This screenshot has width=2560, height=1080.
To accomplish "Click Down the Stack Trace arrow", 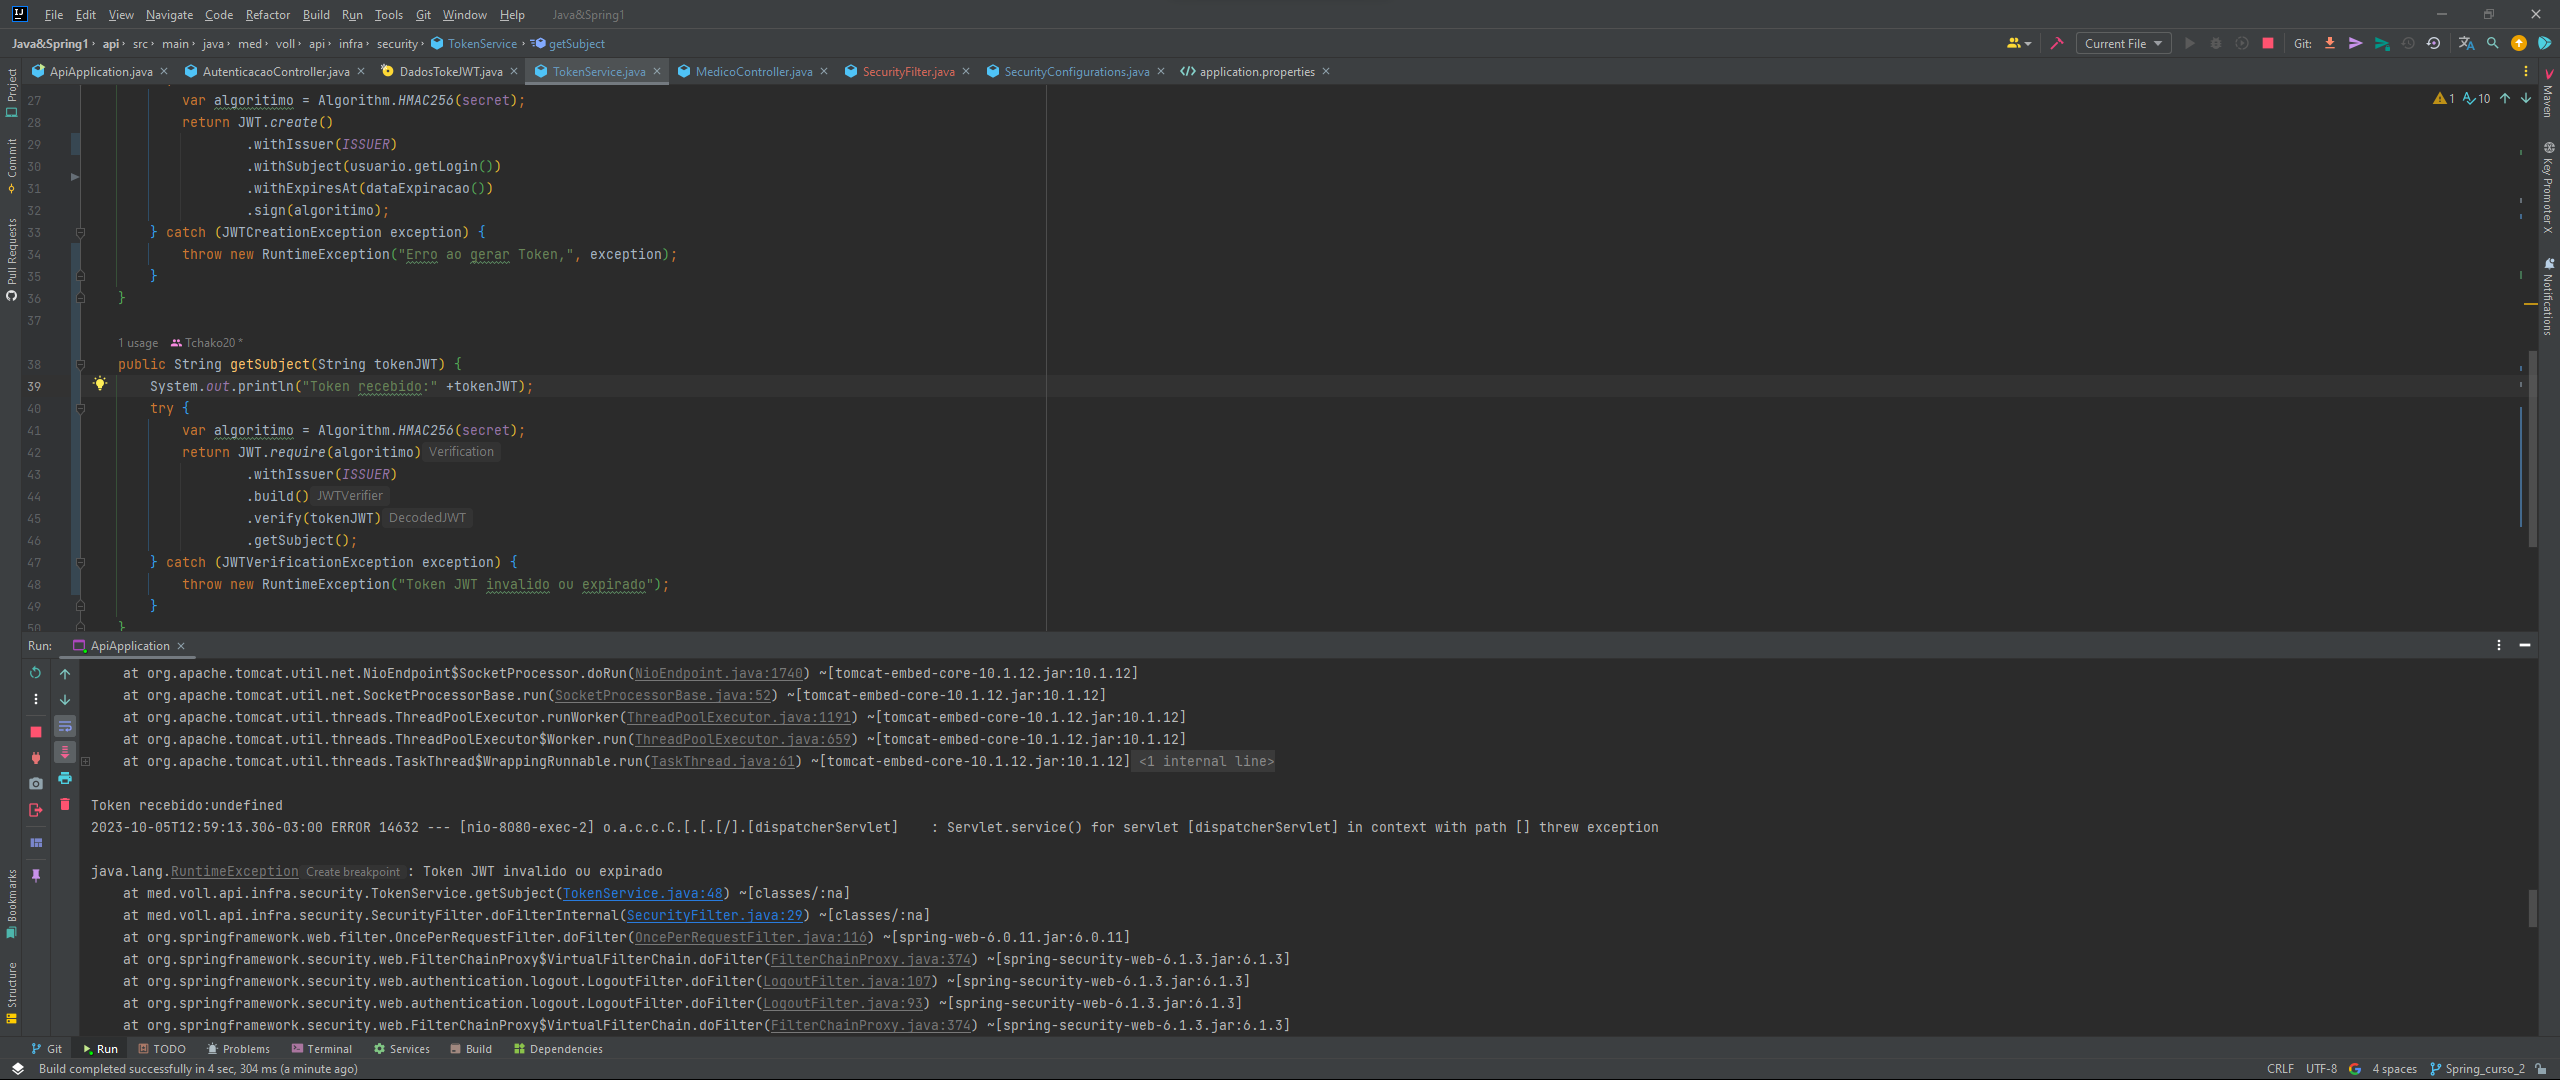I will (x=65, y=700).
